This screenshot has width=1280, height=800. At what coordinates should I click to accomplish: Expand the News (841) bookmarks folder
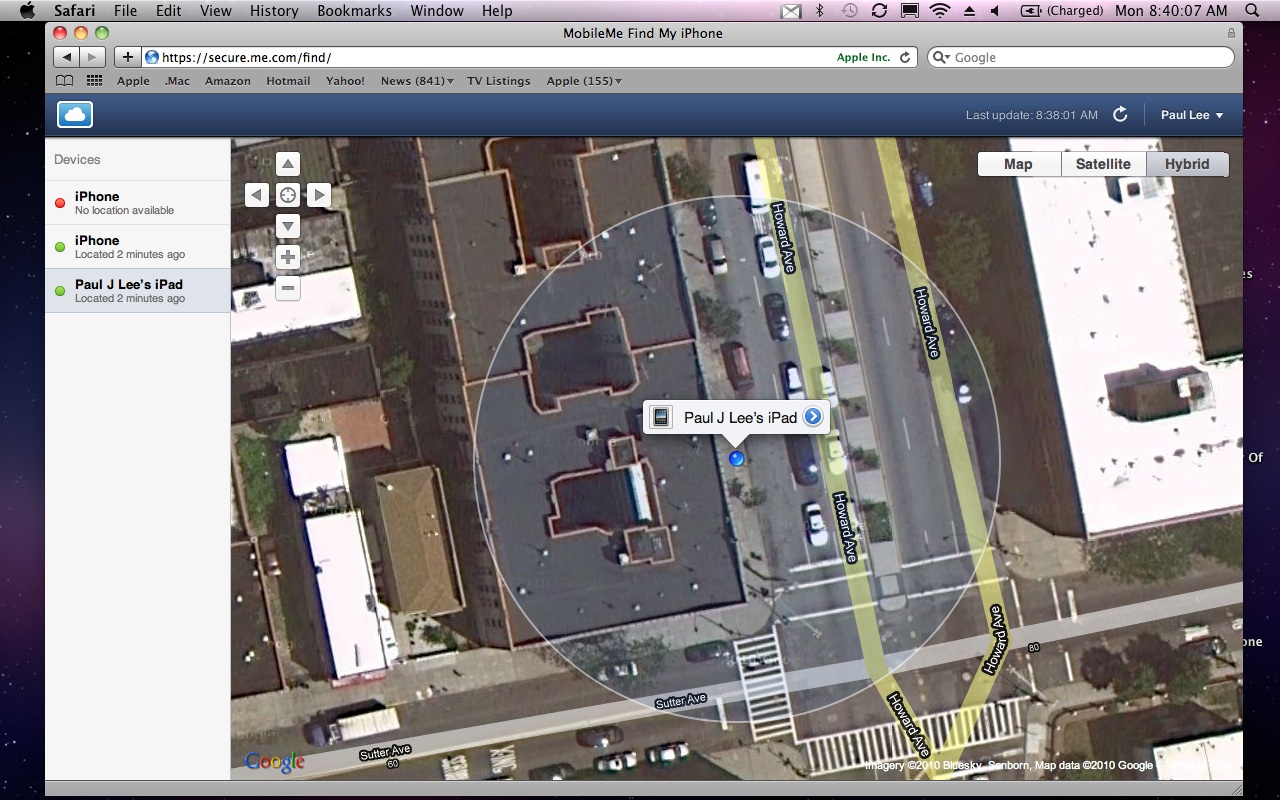click(417, 81)
